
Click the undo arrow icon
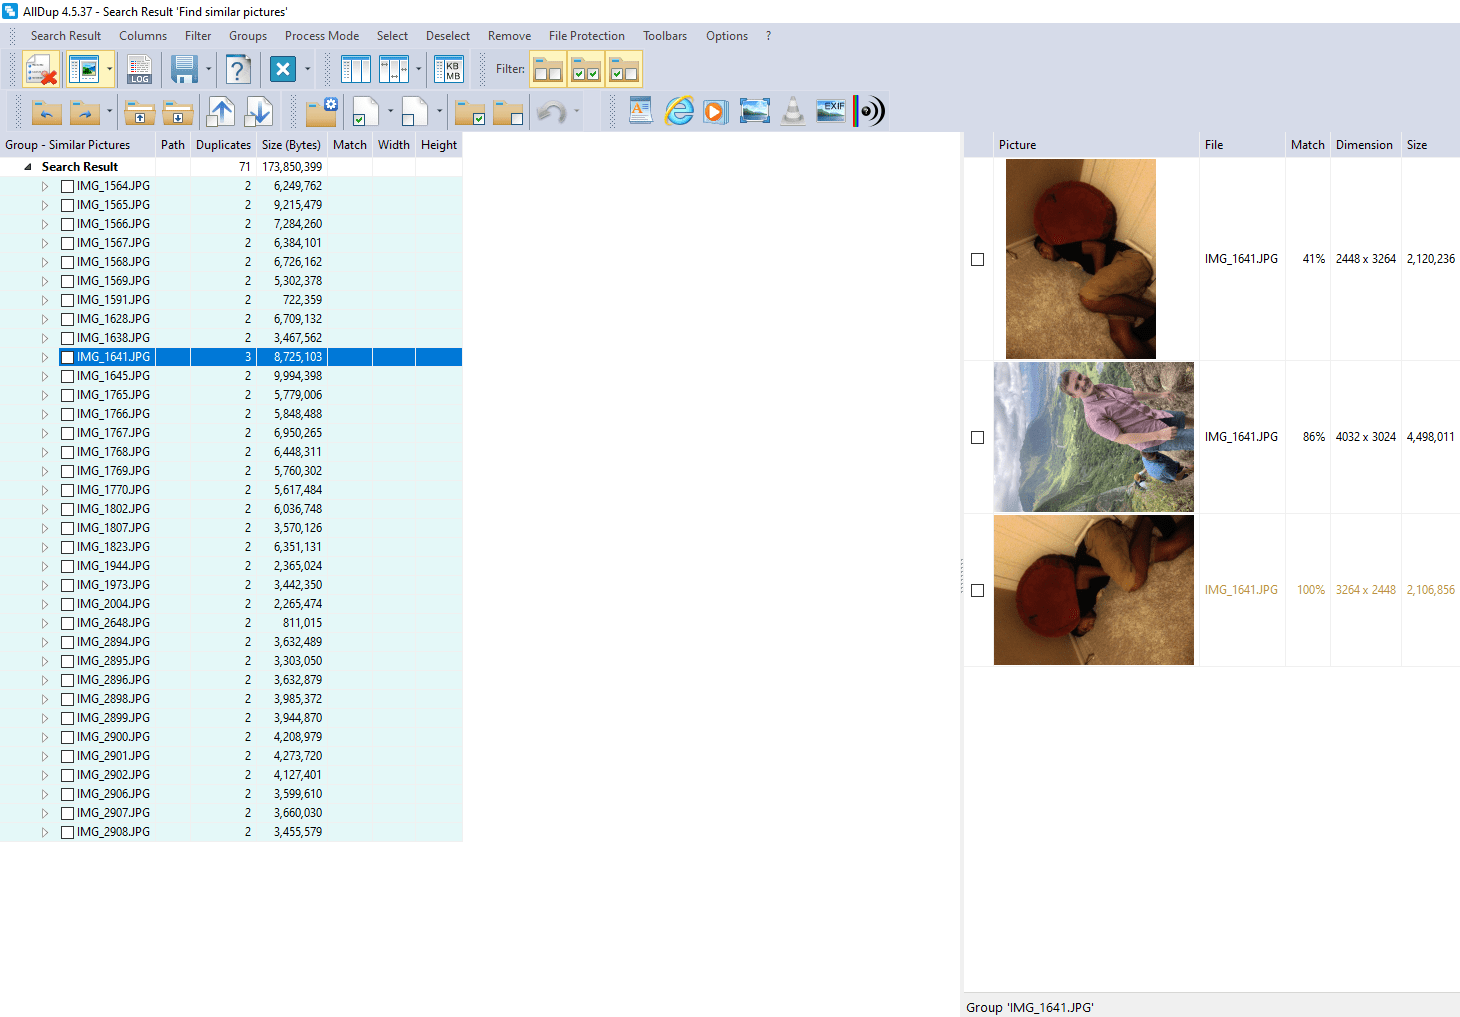551,111
